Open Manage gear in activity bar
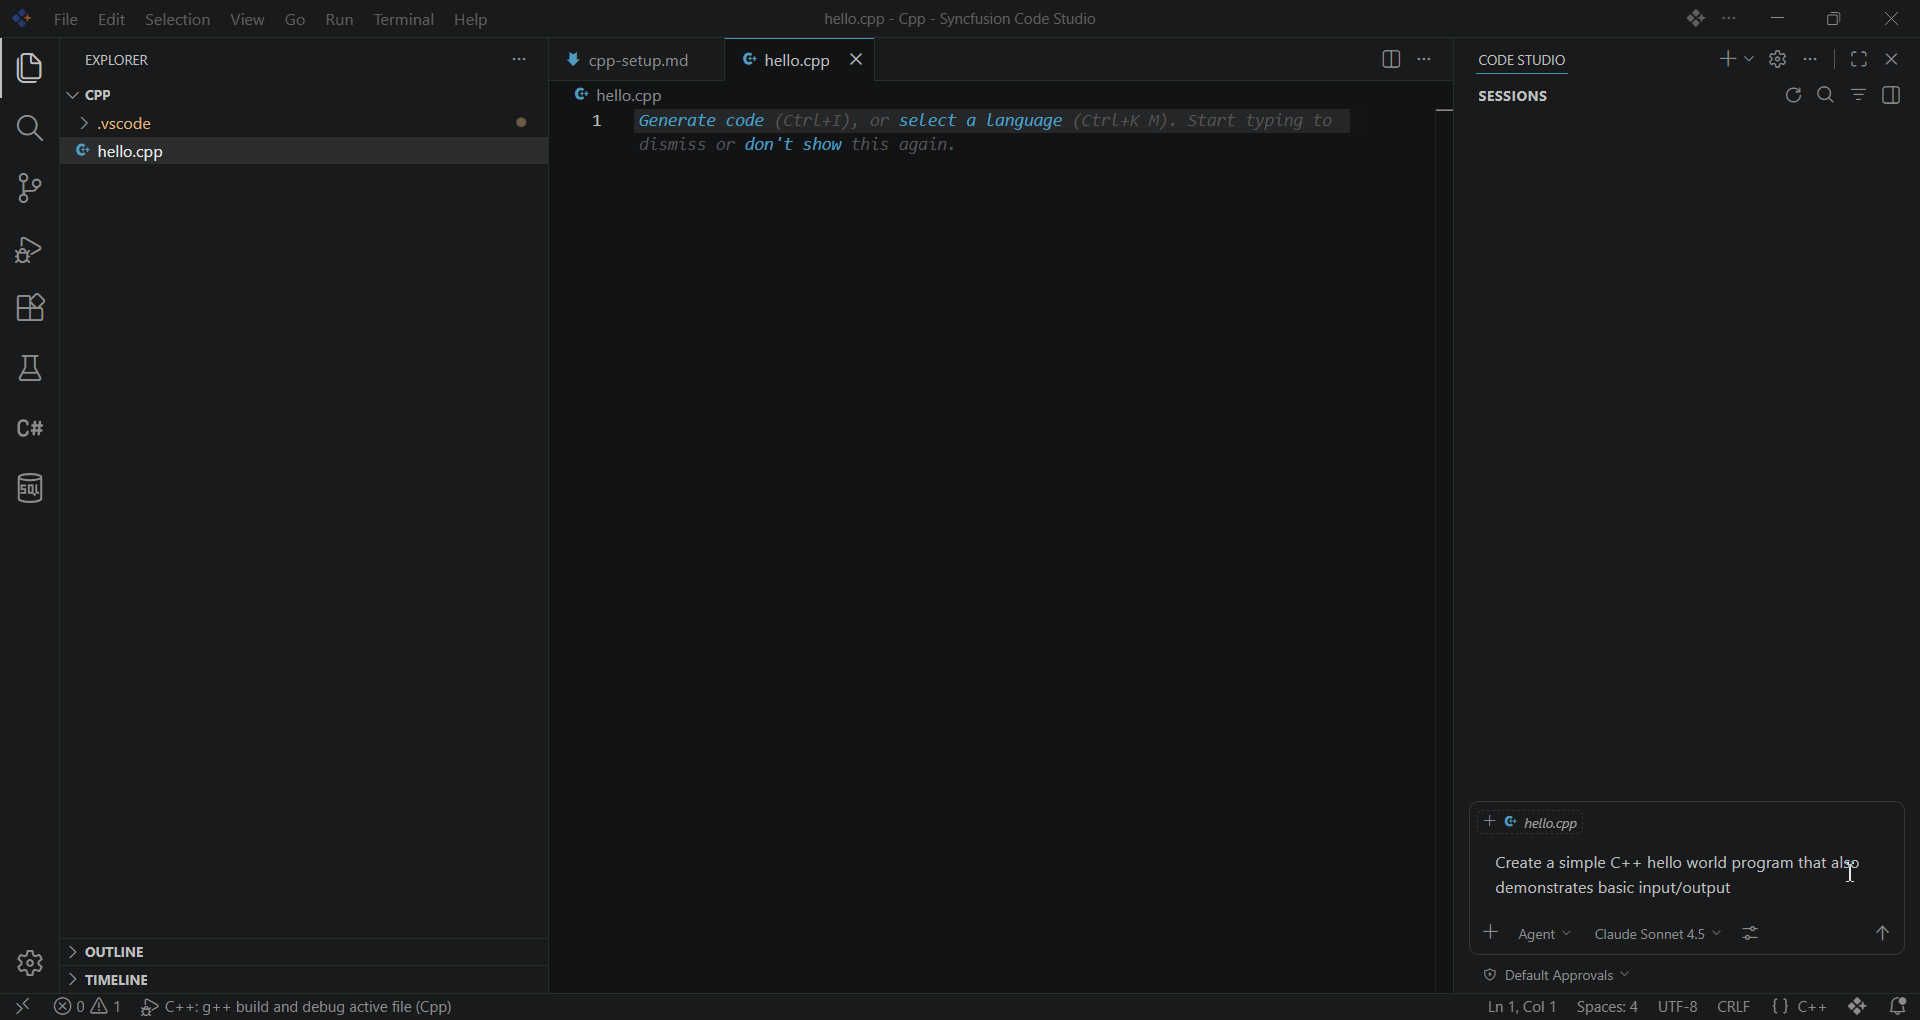Viewport: 1920px width, 1020px height. [x=30, y=963]
